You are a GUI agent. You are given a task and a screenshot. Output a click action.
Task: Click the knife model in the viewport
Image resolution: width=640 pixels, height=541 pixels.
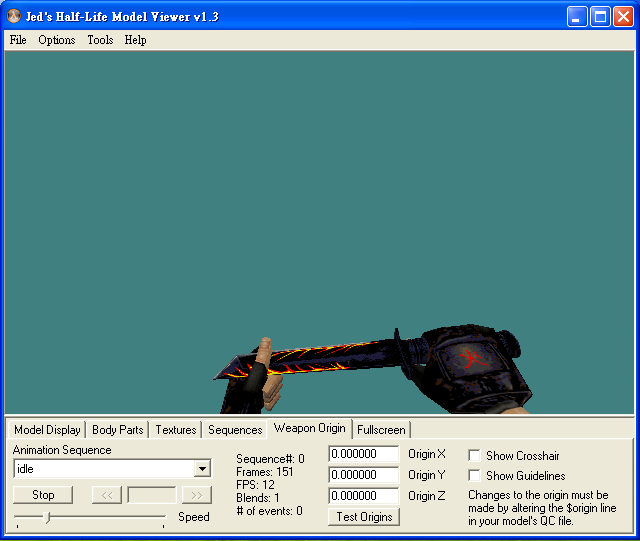pos(327,359)
